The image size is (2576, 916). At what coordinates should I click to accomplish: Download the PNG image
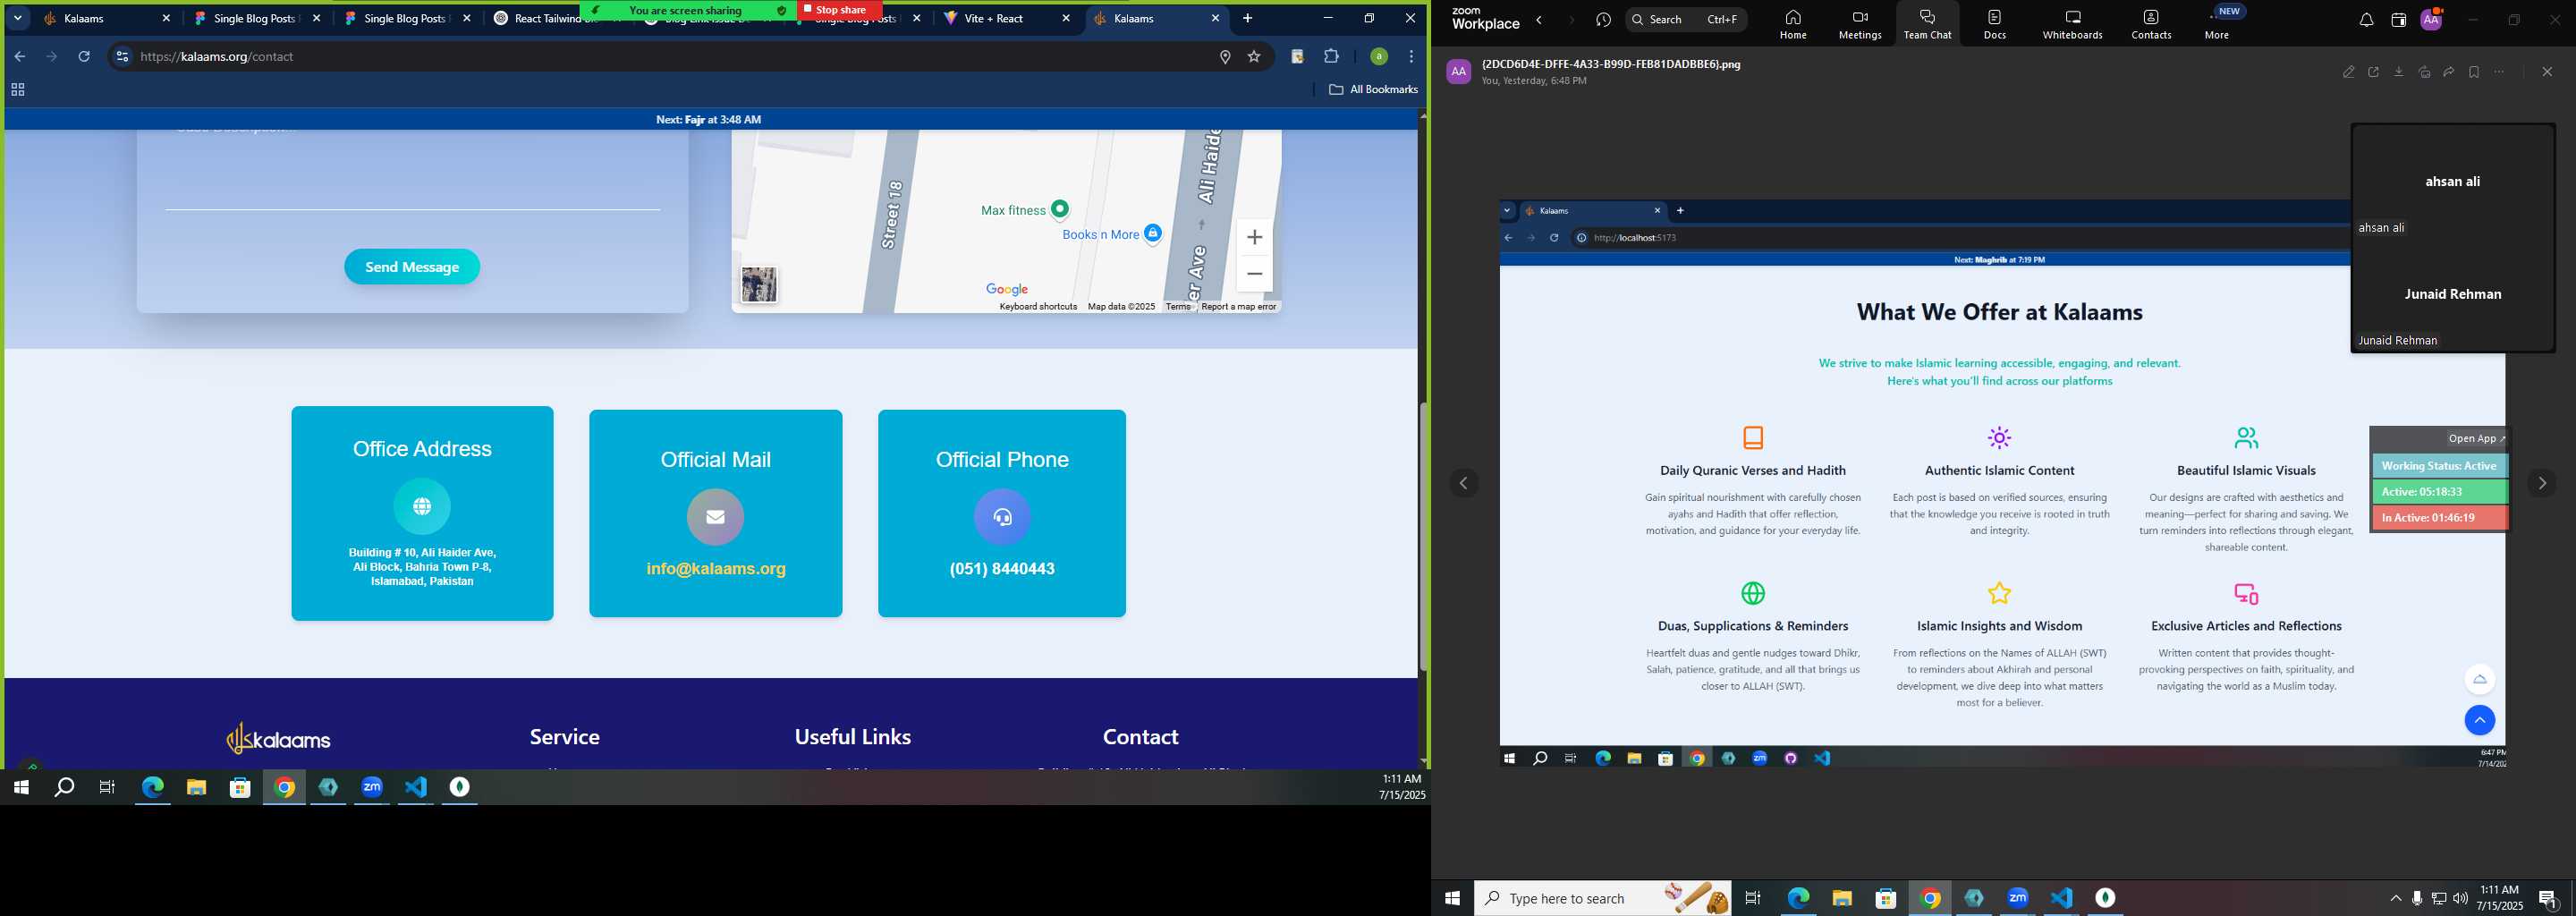tap(2398, 72)
